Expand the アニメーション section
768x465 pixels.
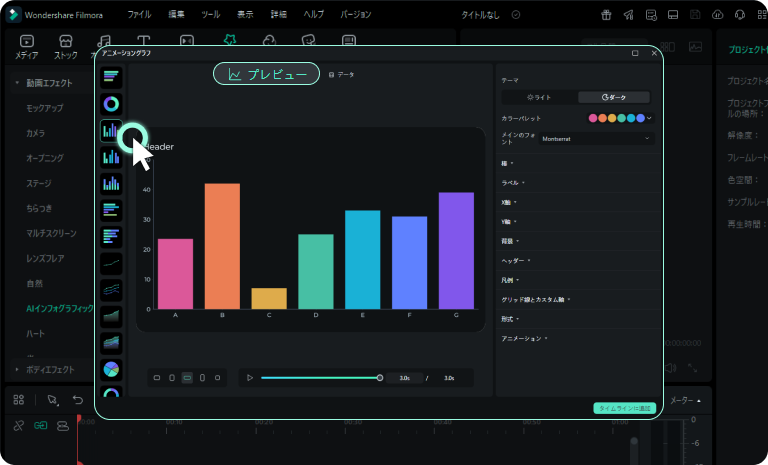click(x=524, y=339)
